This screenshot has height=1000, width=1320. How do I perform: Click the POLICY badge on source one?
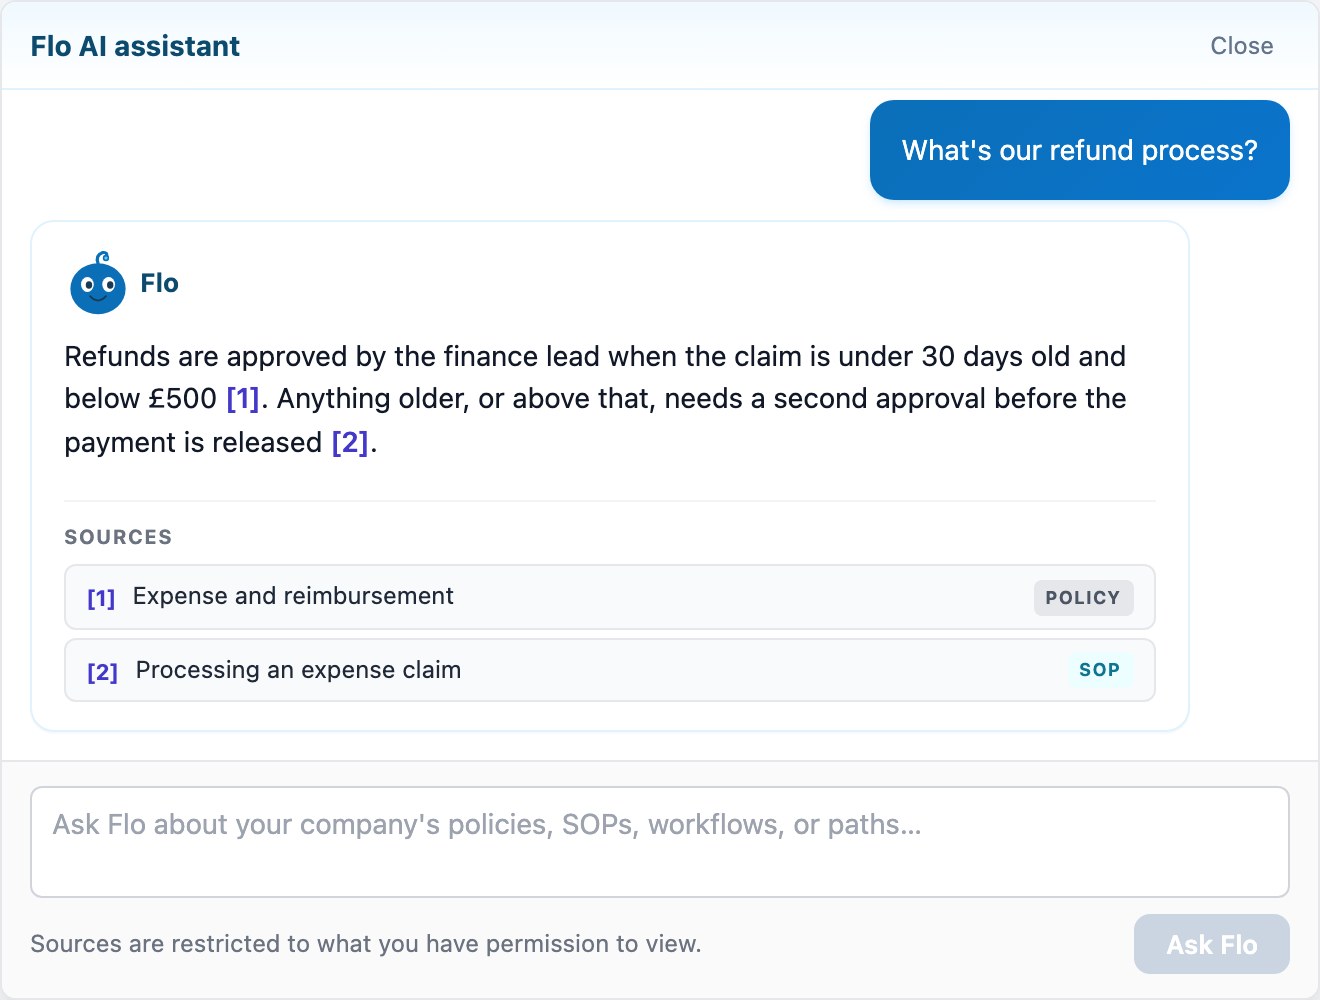pos(1083,598)
